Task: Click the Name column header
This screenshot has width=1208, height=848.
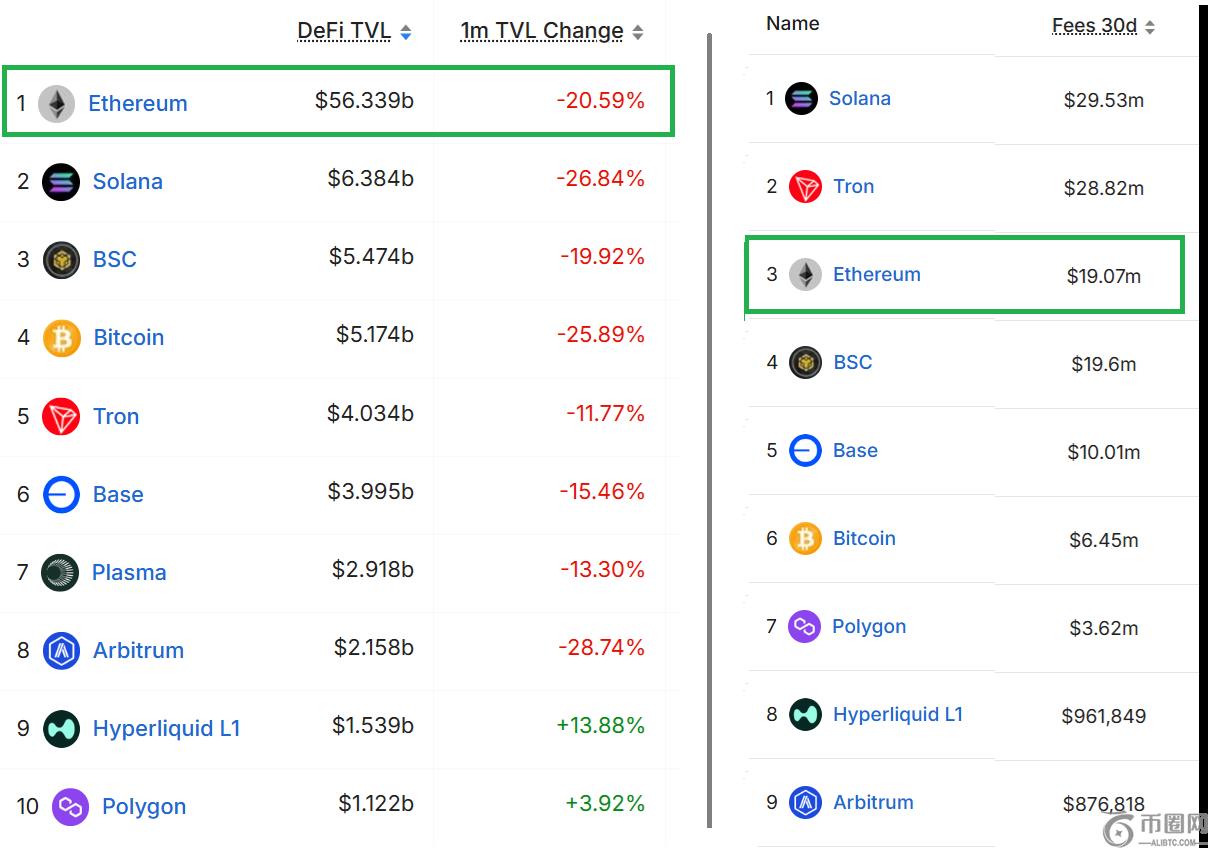Action: (793, 23)
